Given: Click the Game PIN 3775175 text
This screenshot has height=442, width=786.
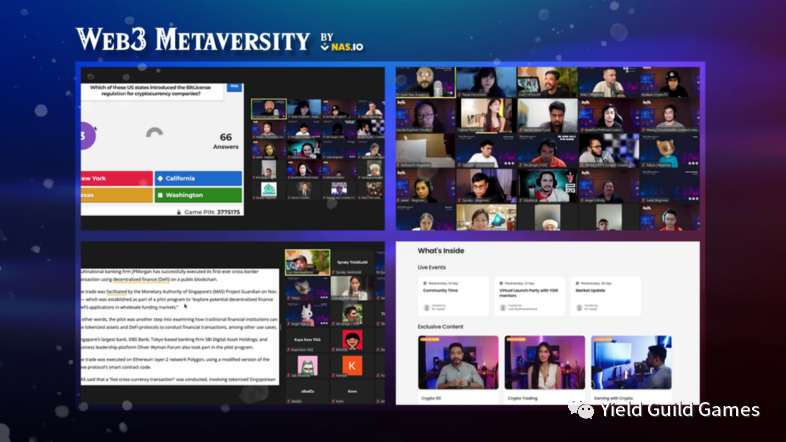Looking at the screenshot, I should coord(212,212).
